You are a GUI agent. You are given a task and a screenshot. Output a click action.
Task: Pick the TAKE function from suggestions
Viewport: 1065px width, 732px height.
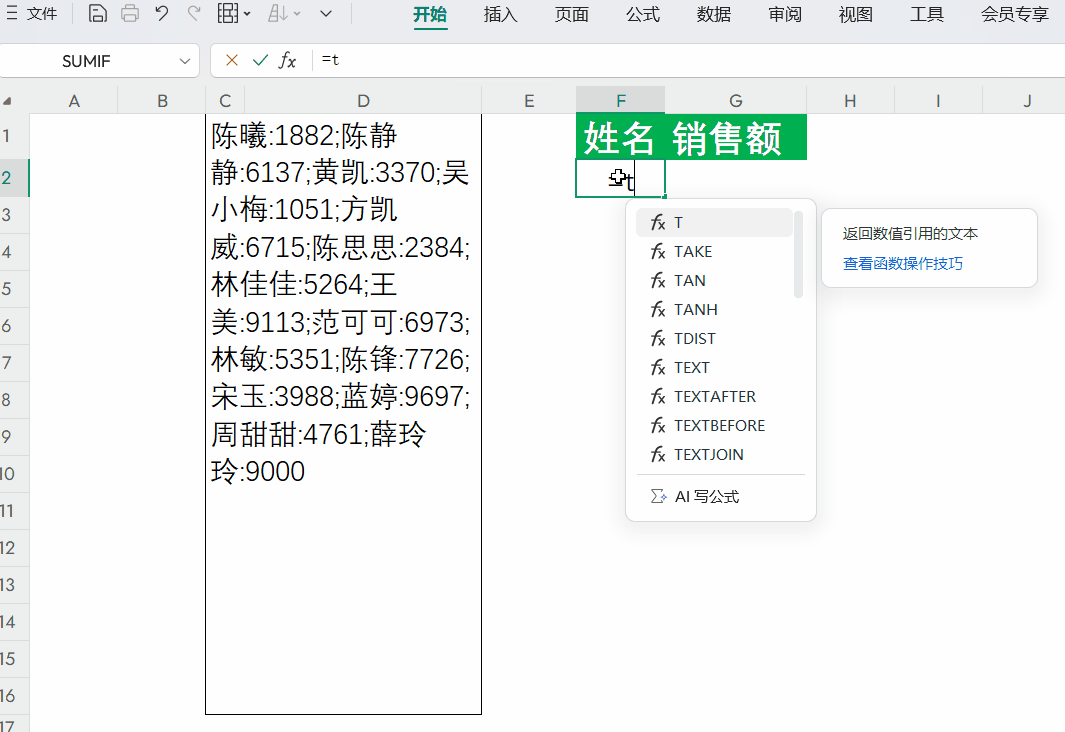point(693,252)
